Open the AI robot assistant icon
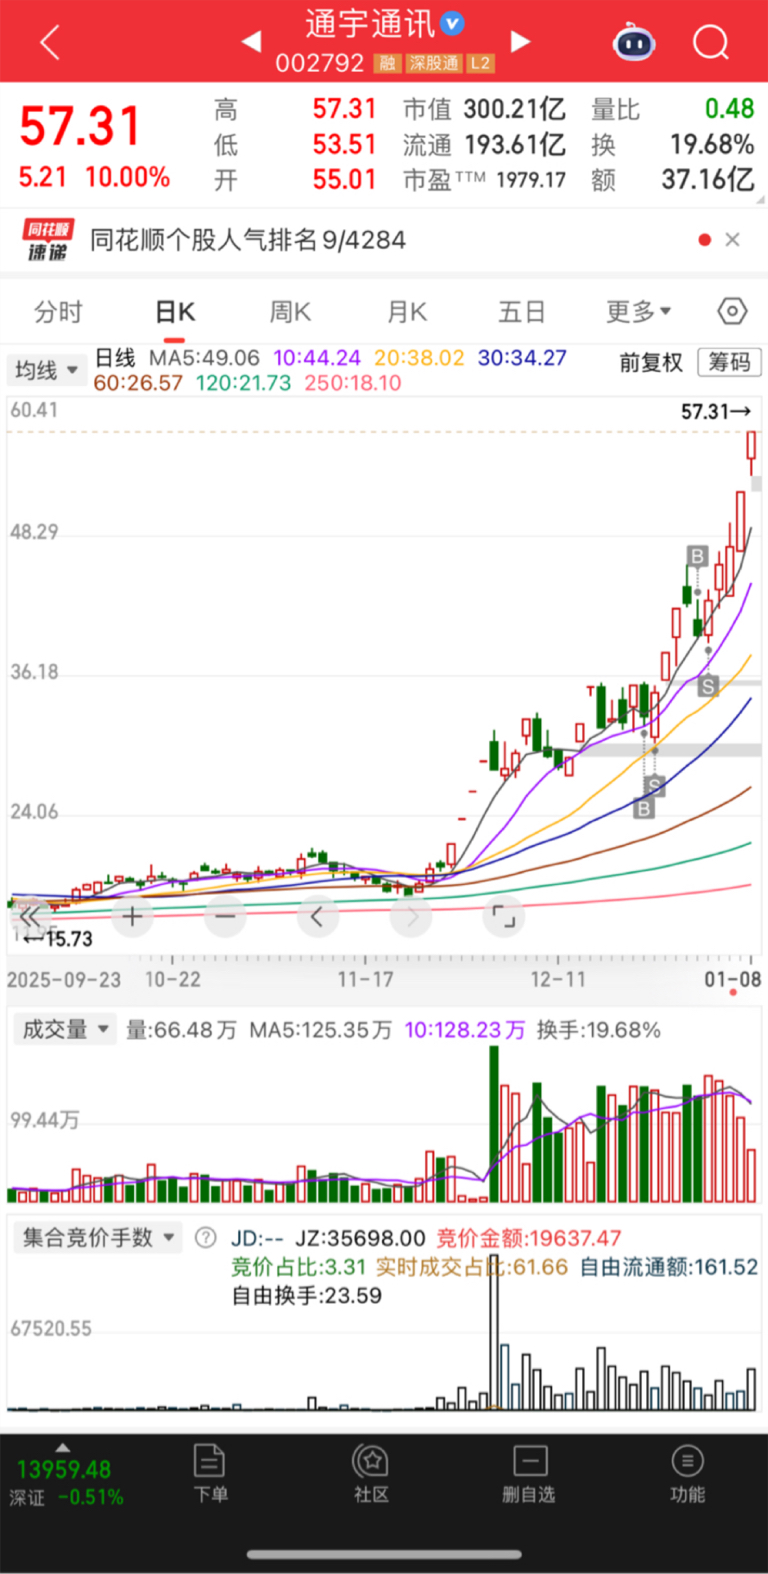Viewport: 768px width, 1574px height. point(634,43)
